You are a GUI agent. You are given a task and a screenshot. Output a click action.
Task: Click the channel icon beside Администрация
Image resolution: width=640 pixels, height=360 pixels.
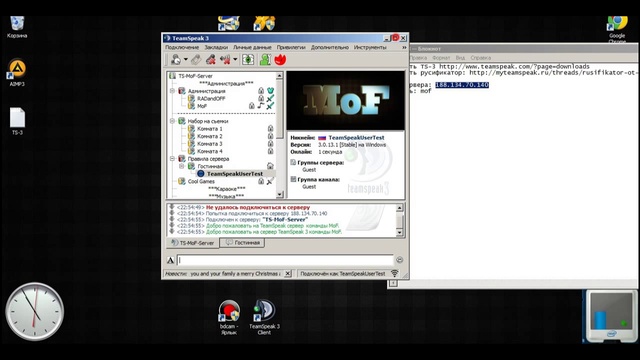pos(182,91)
